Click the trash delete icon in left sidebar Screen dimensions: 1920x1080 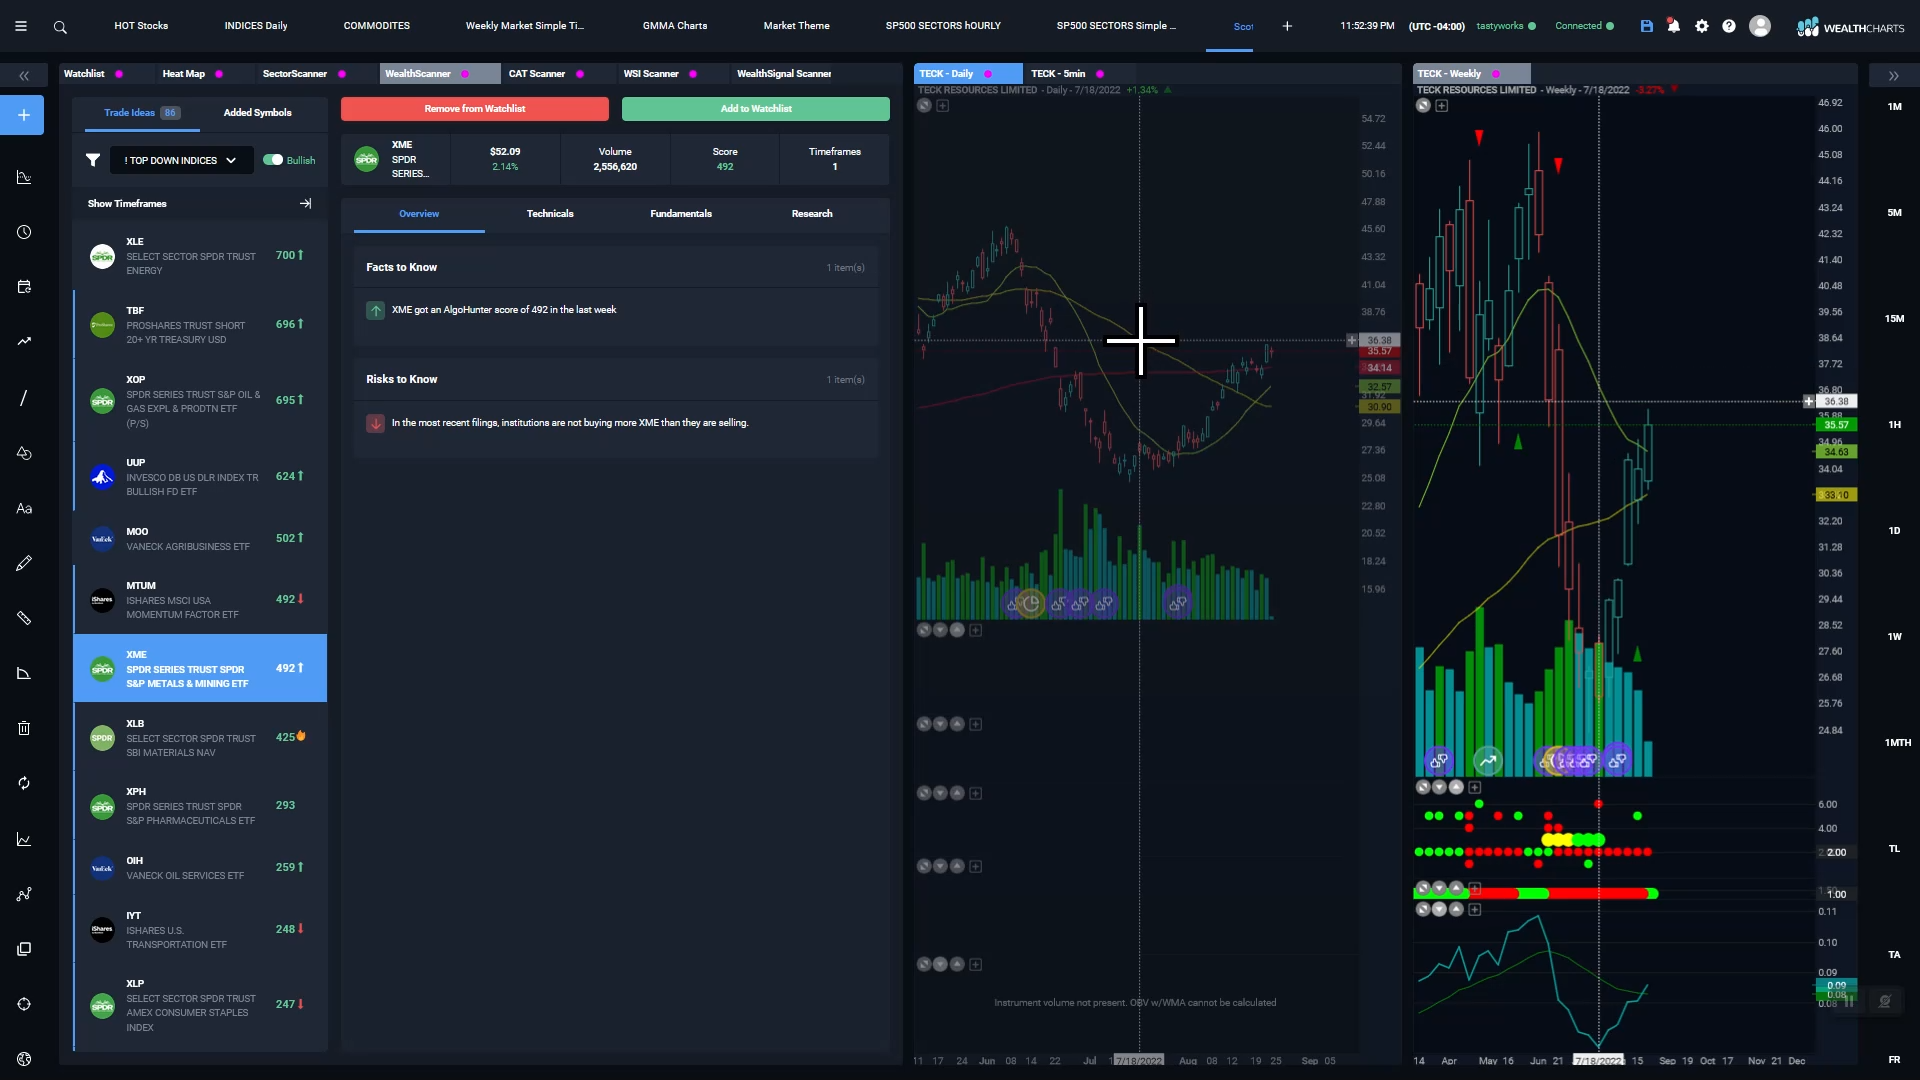pos(24,728)
